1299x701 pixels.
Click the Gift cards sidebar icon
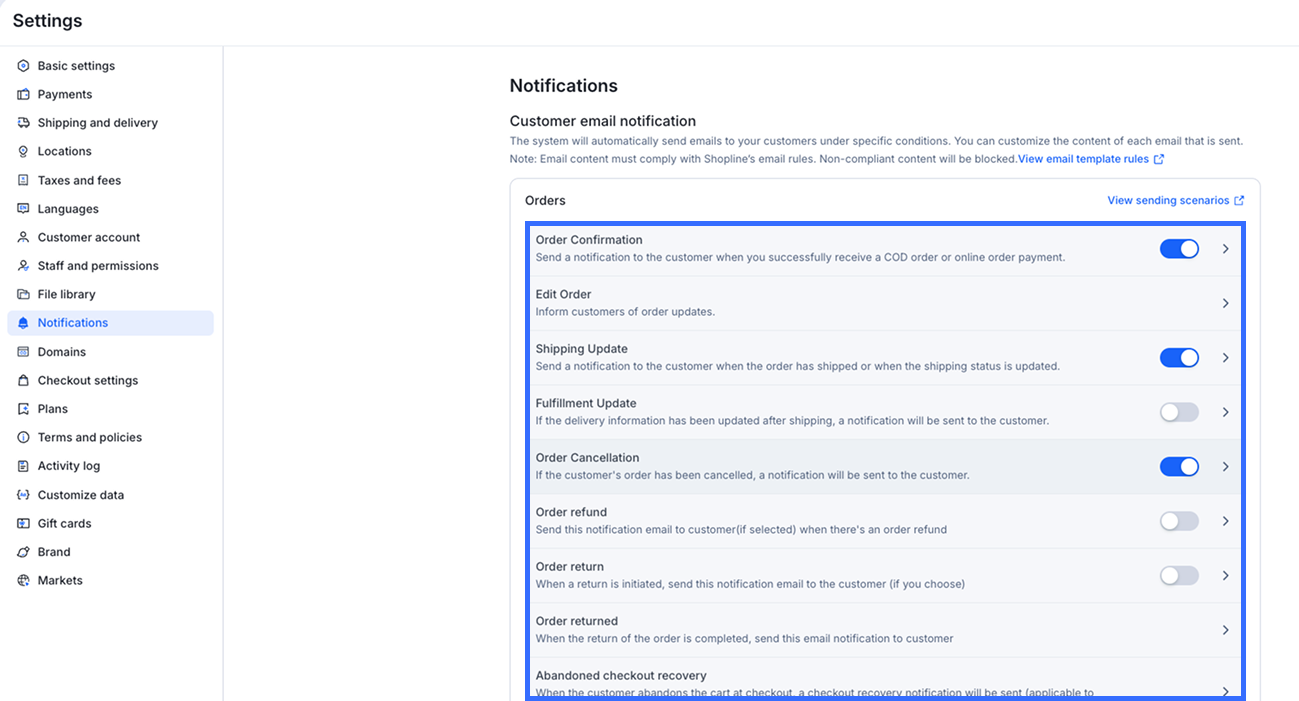point(23,524)
